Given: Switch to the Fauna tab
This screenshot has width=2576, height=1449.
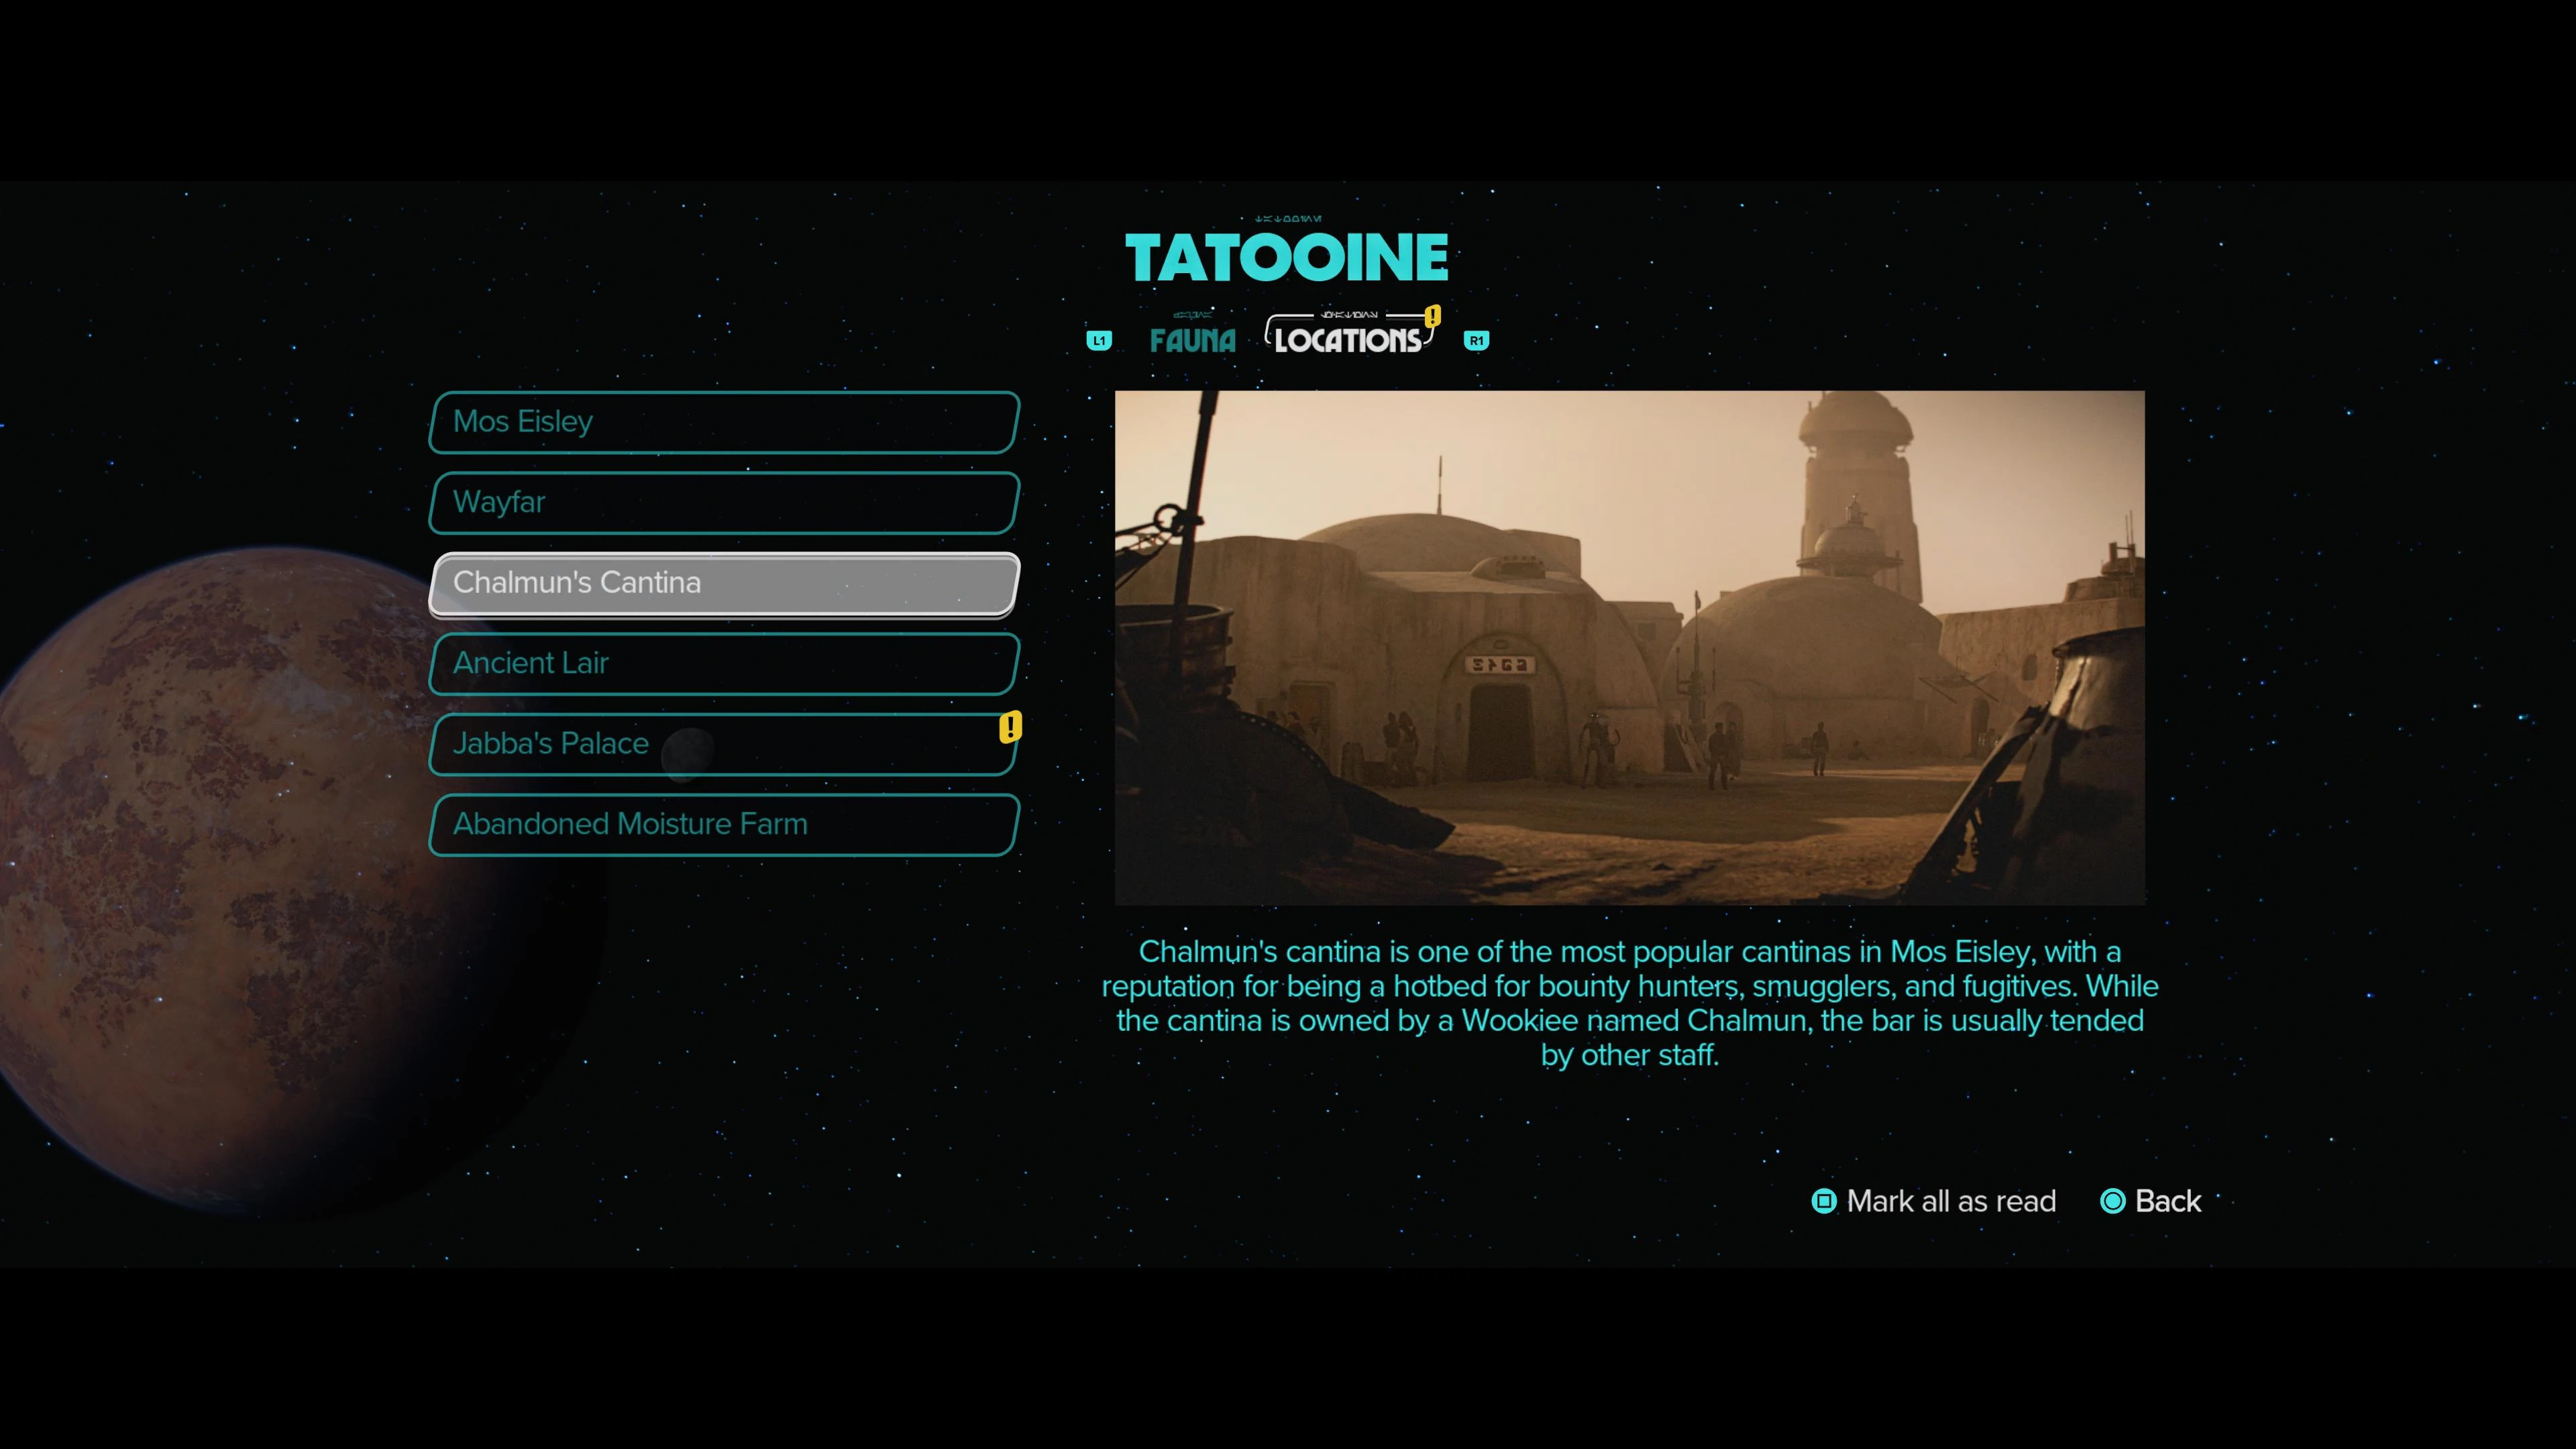Looking at the screenshot, I should 1192,340.
